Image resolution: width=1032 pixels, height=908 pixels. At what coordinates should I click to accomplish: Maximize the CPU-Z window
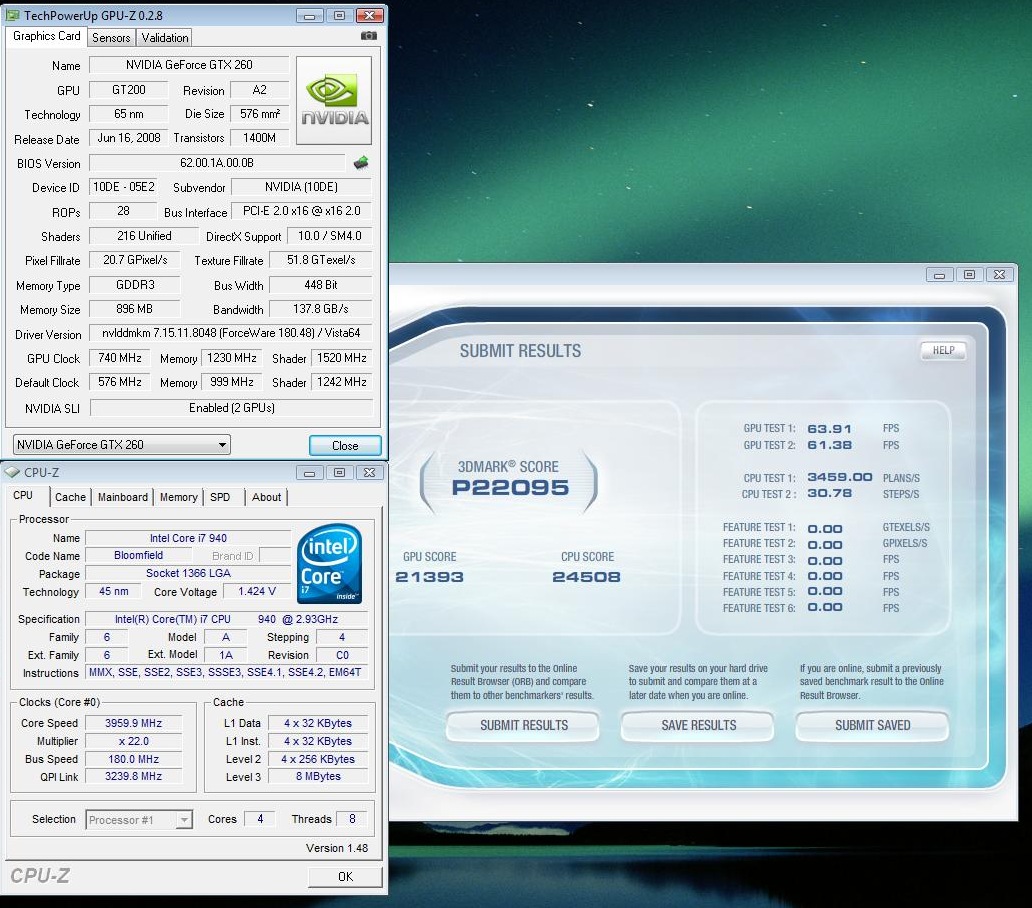click(340, 472)
